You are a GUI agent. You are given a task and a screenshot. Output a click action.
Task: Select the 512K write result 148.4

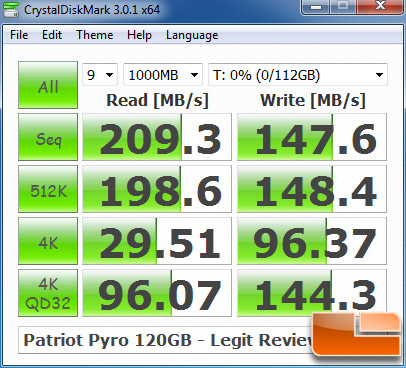(x=312, y=189)
